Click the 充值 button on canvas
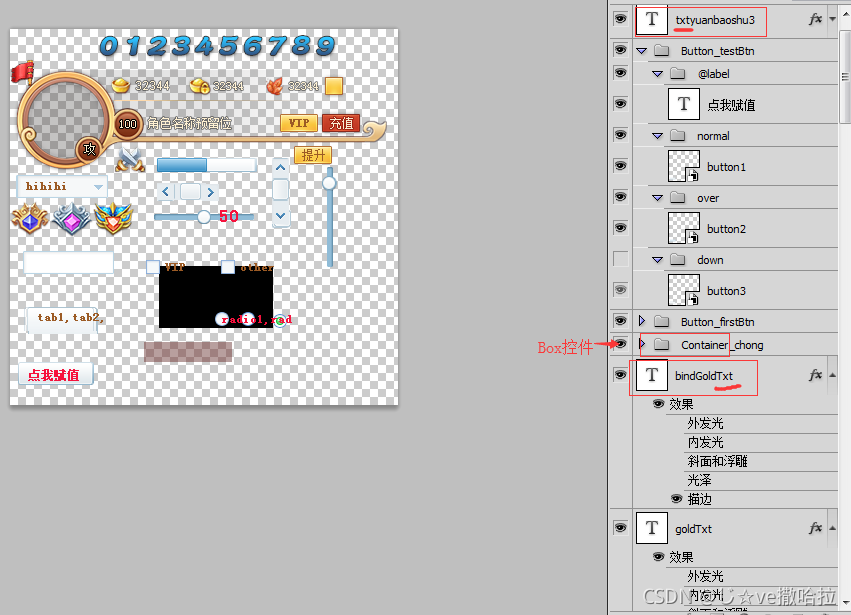Screen dimensions: 851x615 [341, 123]
